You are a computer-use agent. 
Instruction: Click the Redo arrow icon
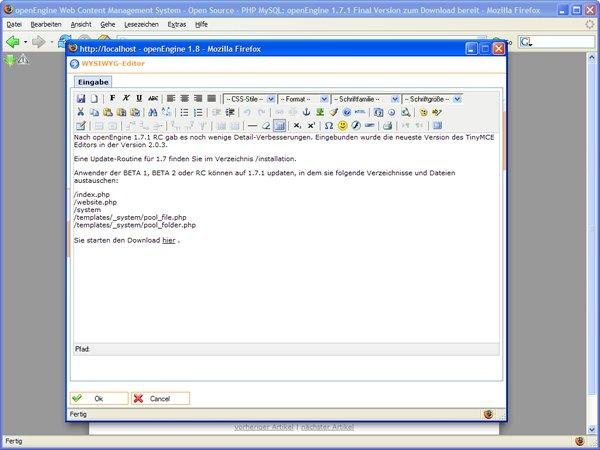[x=261, y=112]
